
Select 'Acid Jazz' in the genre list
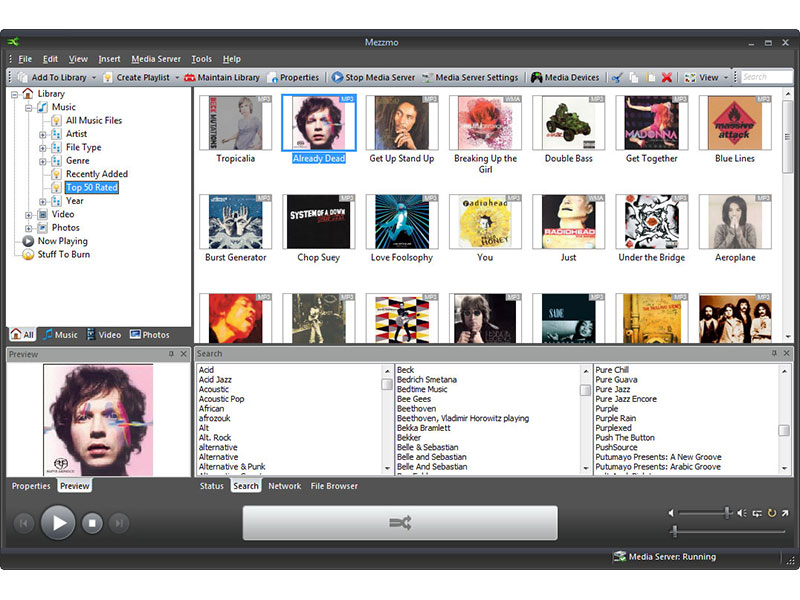215,380
